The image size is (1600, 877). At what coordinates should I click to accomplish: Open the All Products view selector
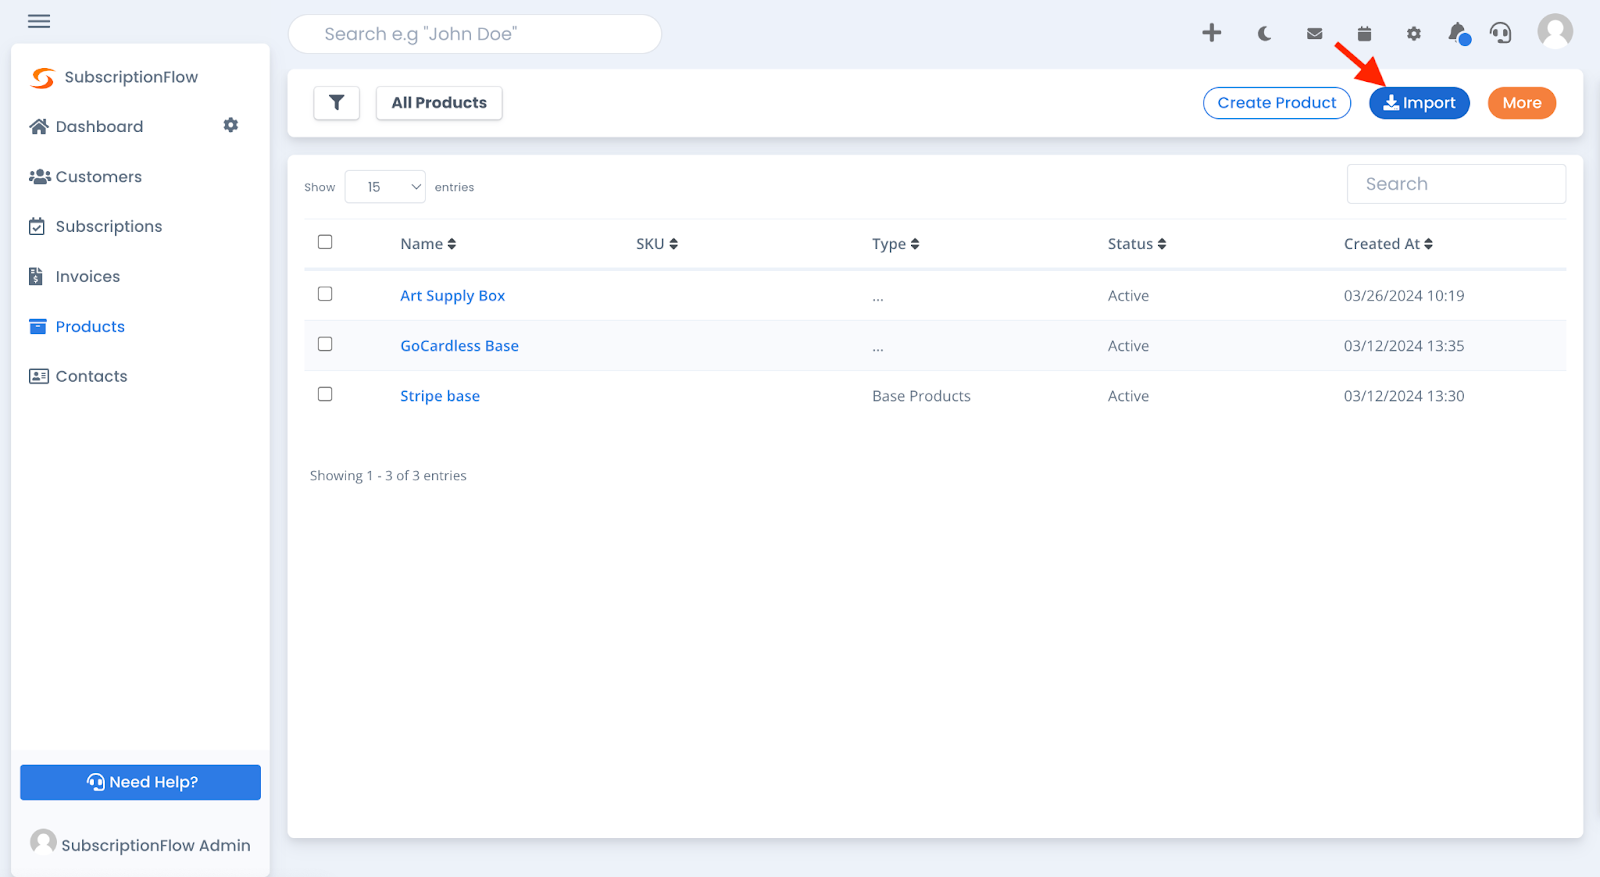(439, 103)
